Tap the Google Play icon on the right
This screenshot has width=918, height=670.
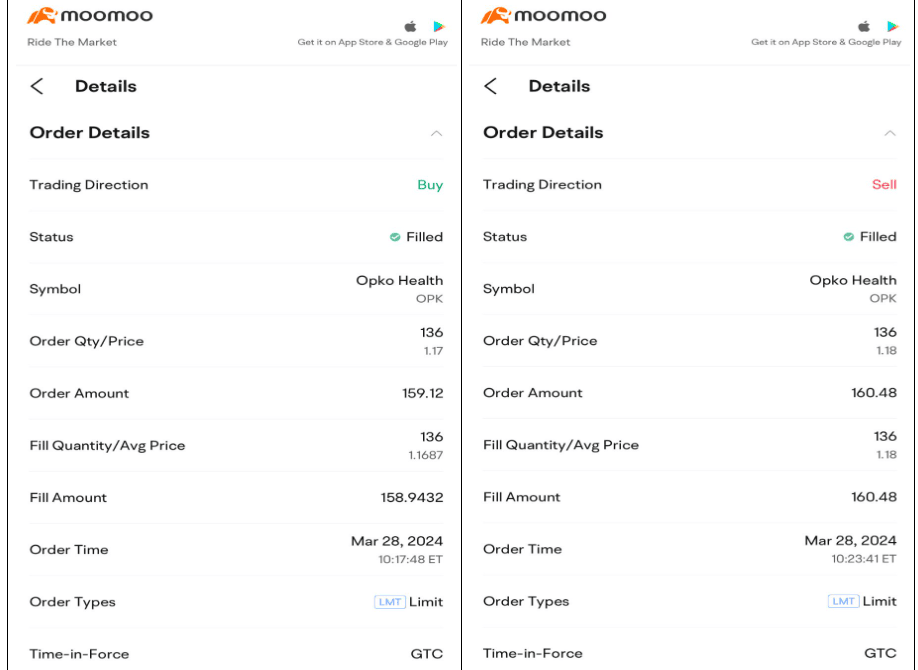tap(892, 27)
